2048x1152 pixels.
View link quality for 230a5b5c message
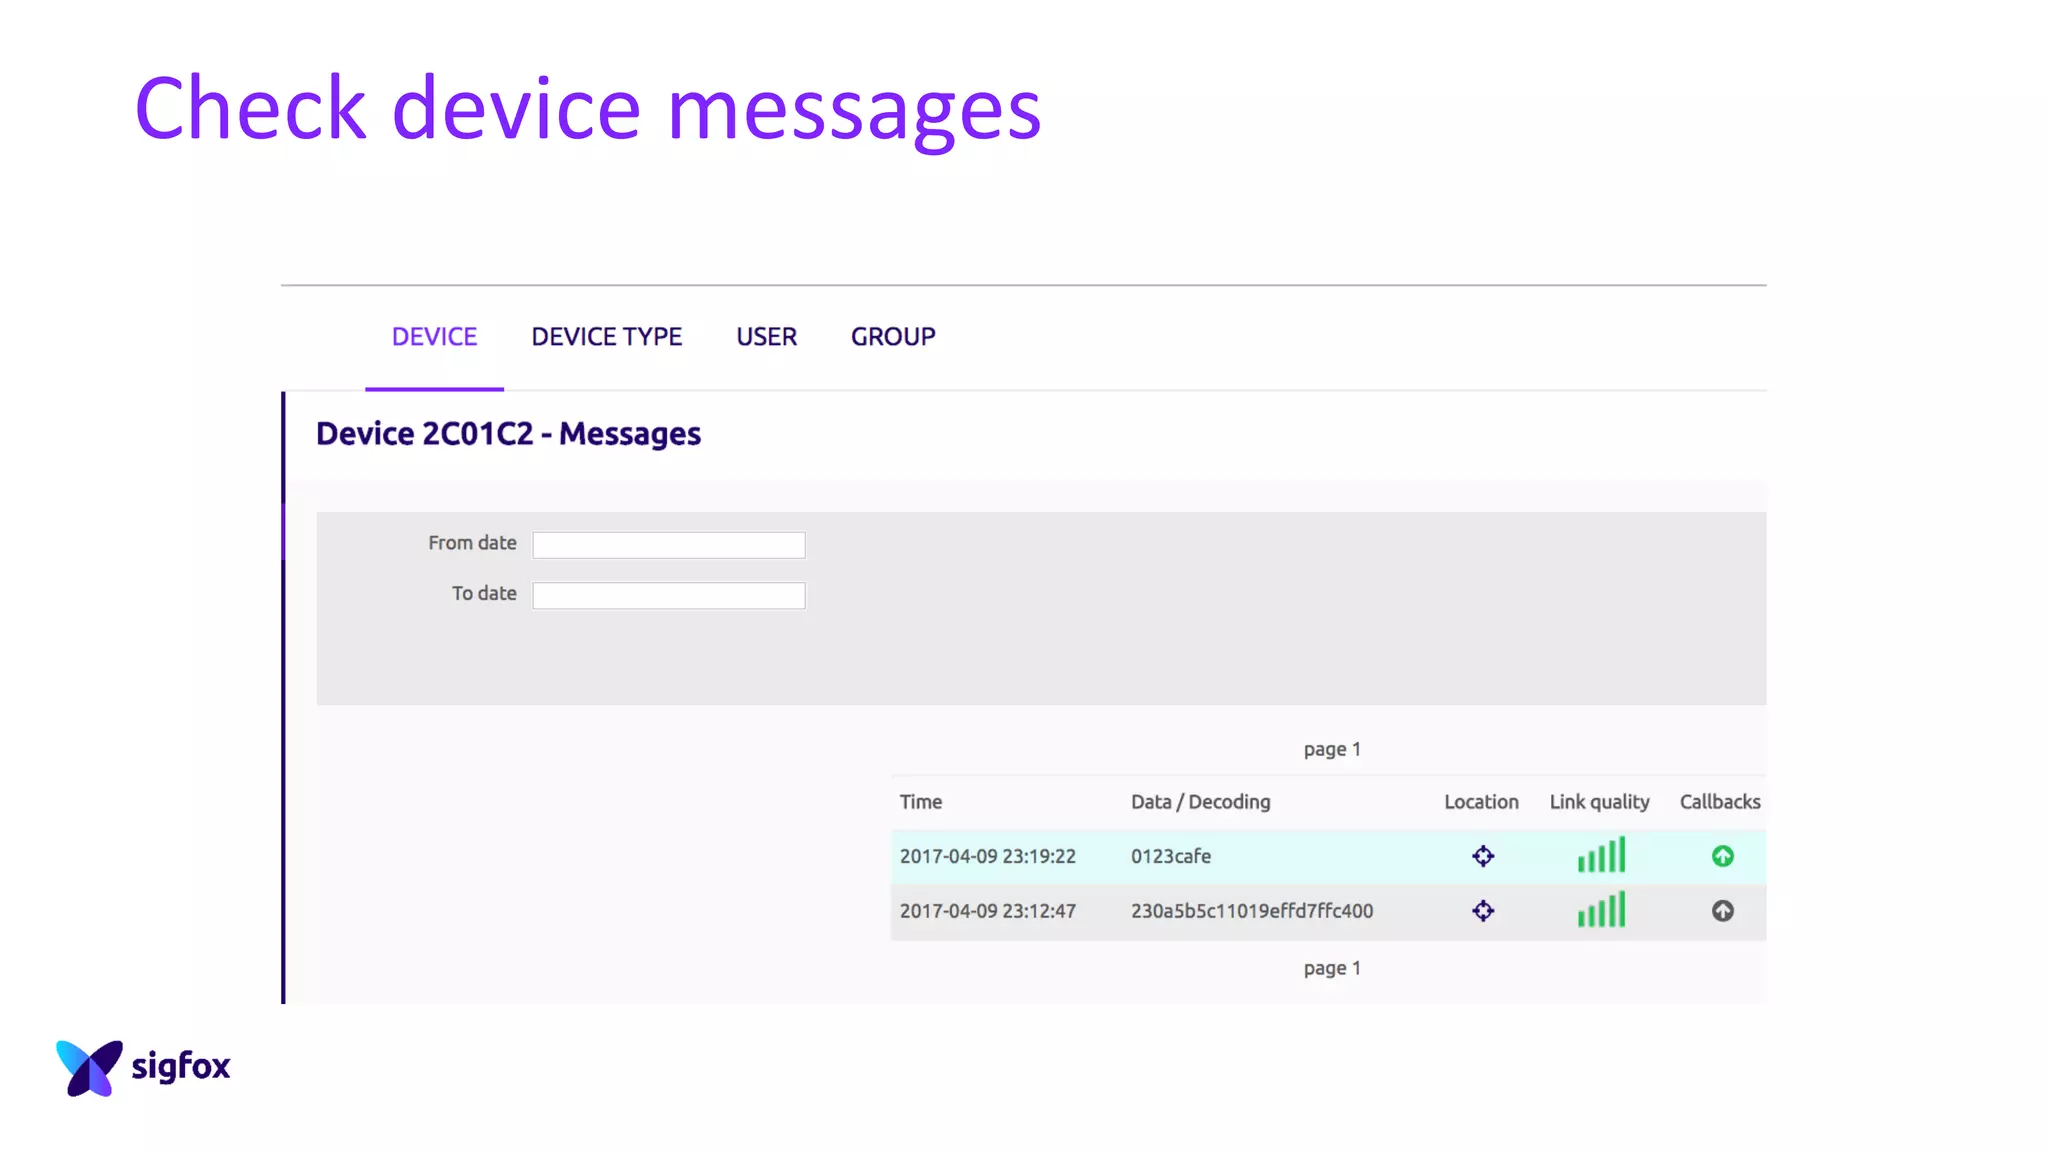point(1601,910)
